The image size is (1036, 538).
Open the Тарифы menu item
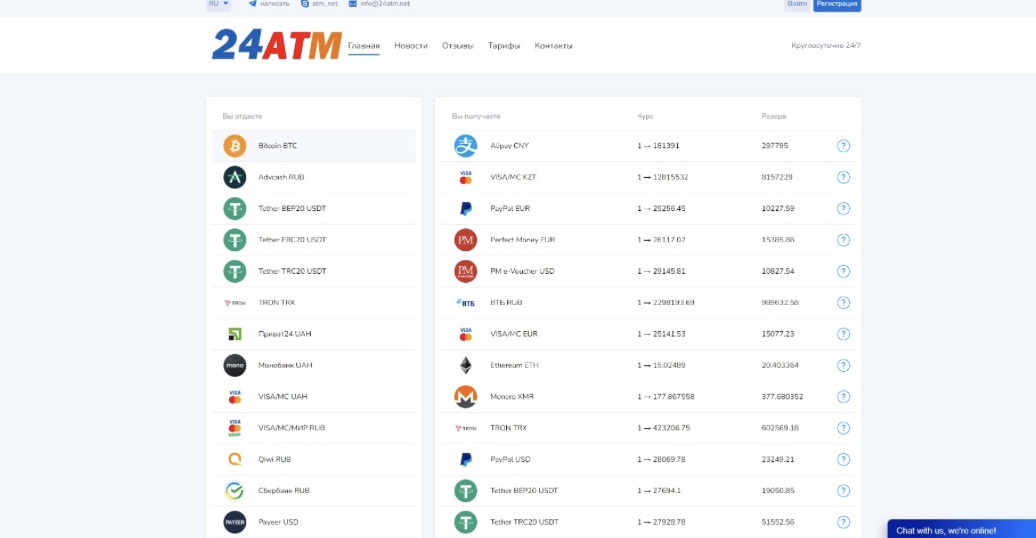504,46
